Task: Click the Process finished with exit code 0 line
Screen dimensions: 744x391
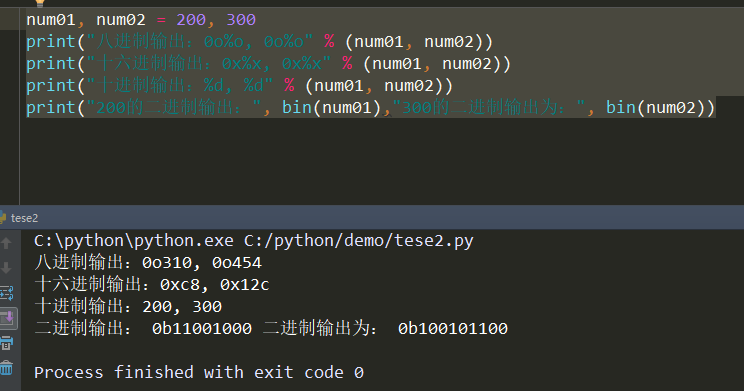Action: 199,372
